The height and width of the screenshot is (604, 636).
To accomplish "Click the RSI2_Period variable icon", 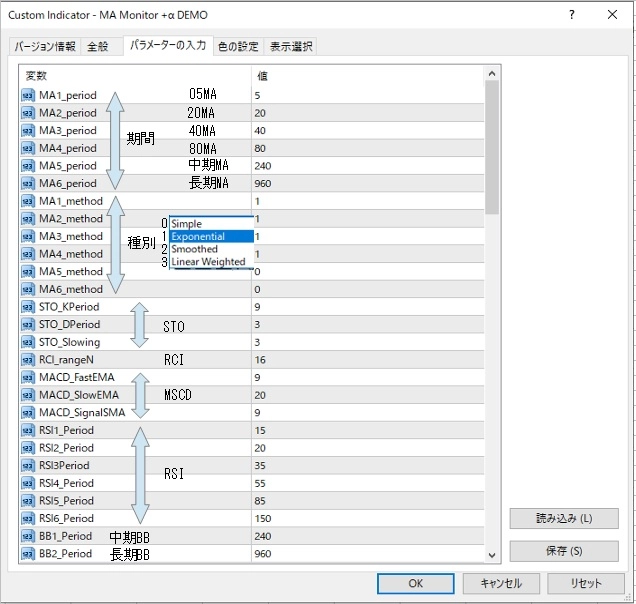I will point(28,448).
